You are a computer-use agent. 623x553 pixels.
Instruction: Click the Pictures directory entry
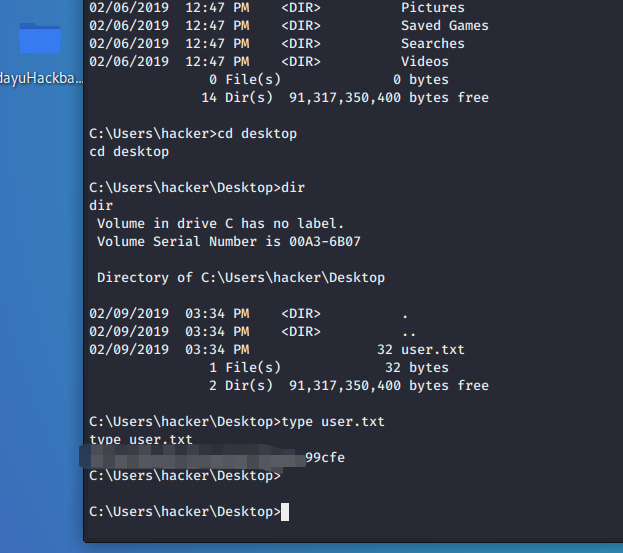(x=432, y=8)
